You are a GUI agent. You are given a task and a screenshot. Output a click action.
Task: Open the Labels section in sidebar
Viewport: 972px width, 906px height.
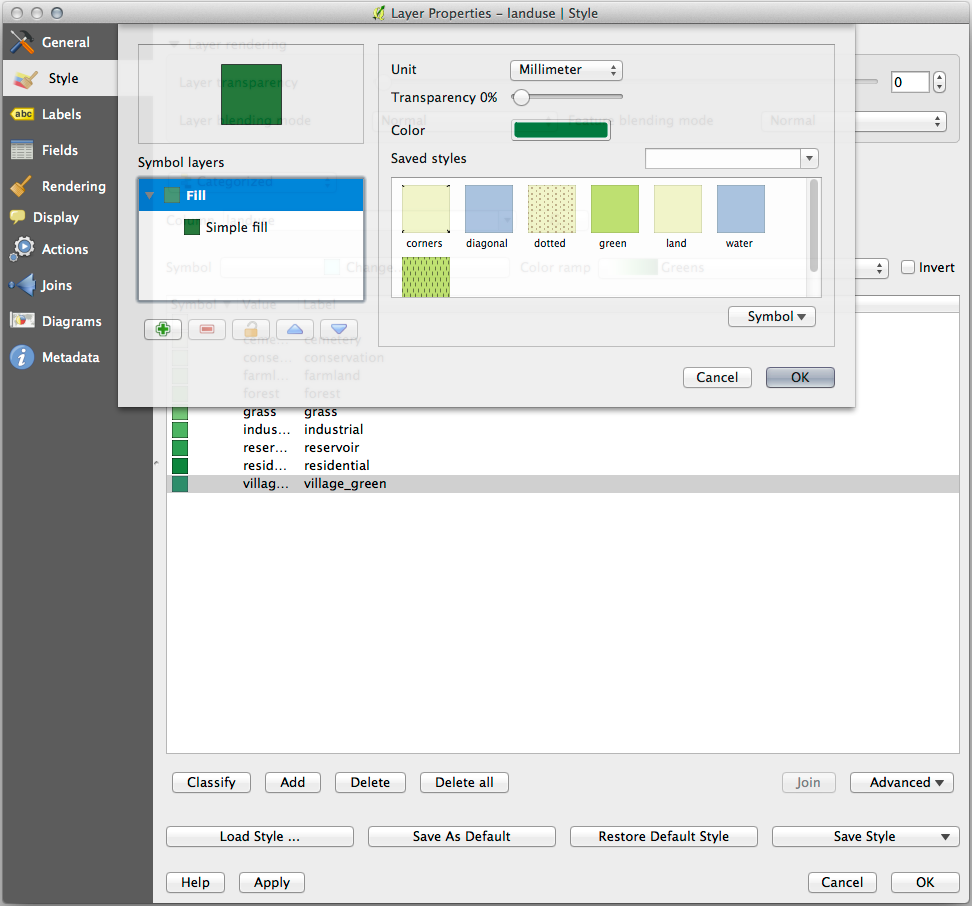point(61,114)
